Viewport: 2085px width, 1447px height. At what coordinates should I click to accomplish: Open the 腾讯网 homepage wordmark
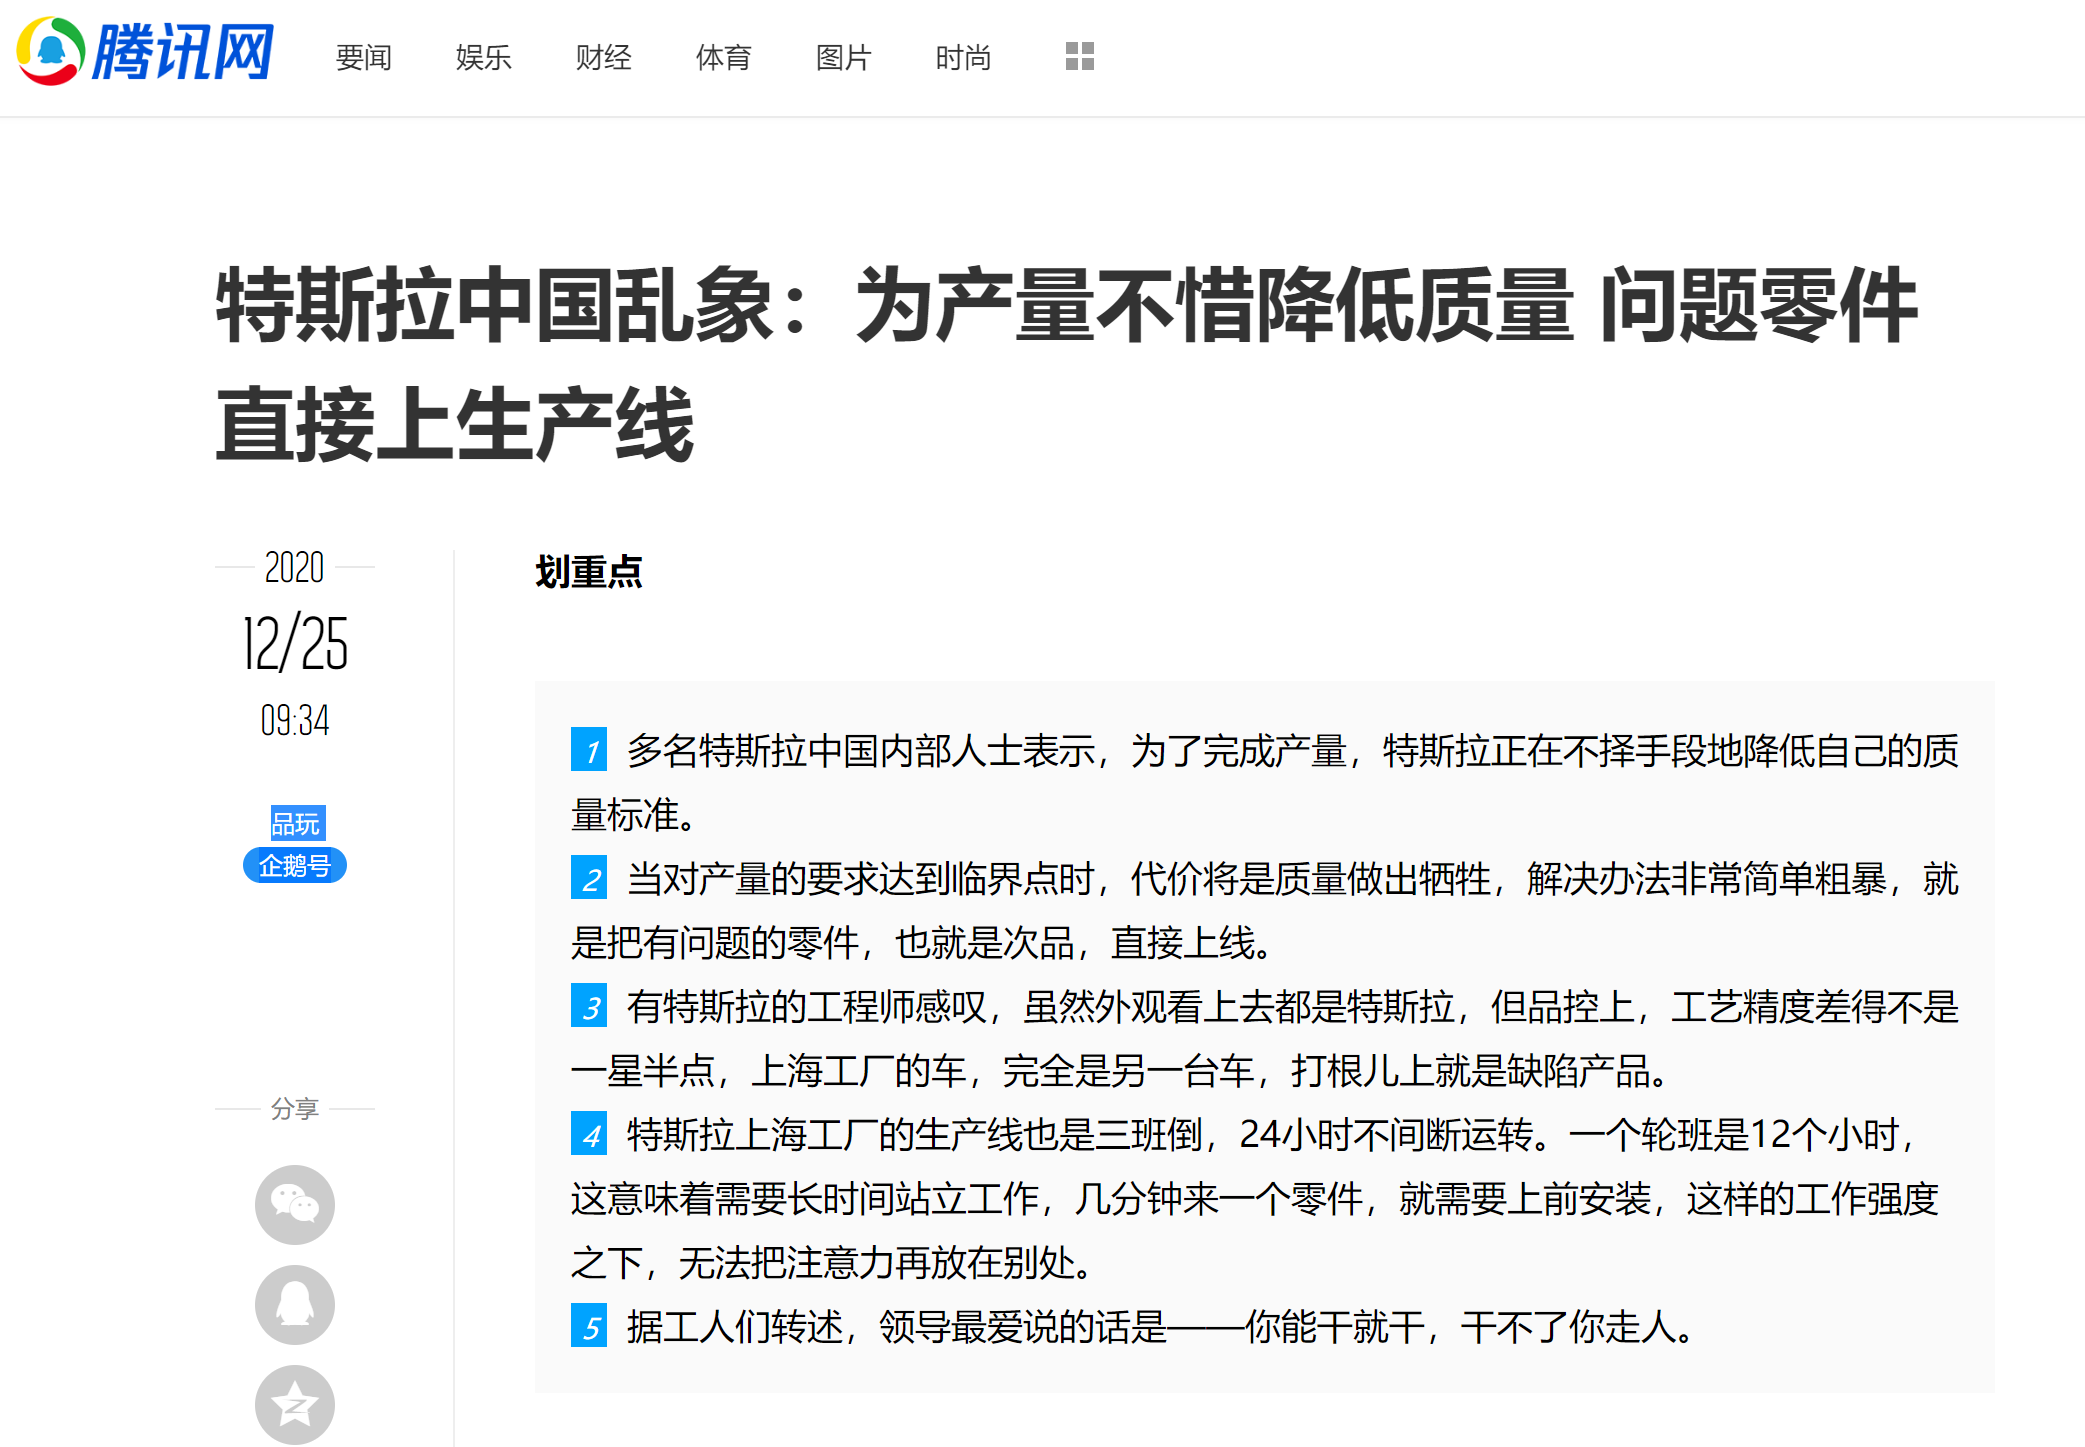[183, 52]
